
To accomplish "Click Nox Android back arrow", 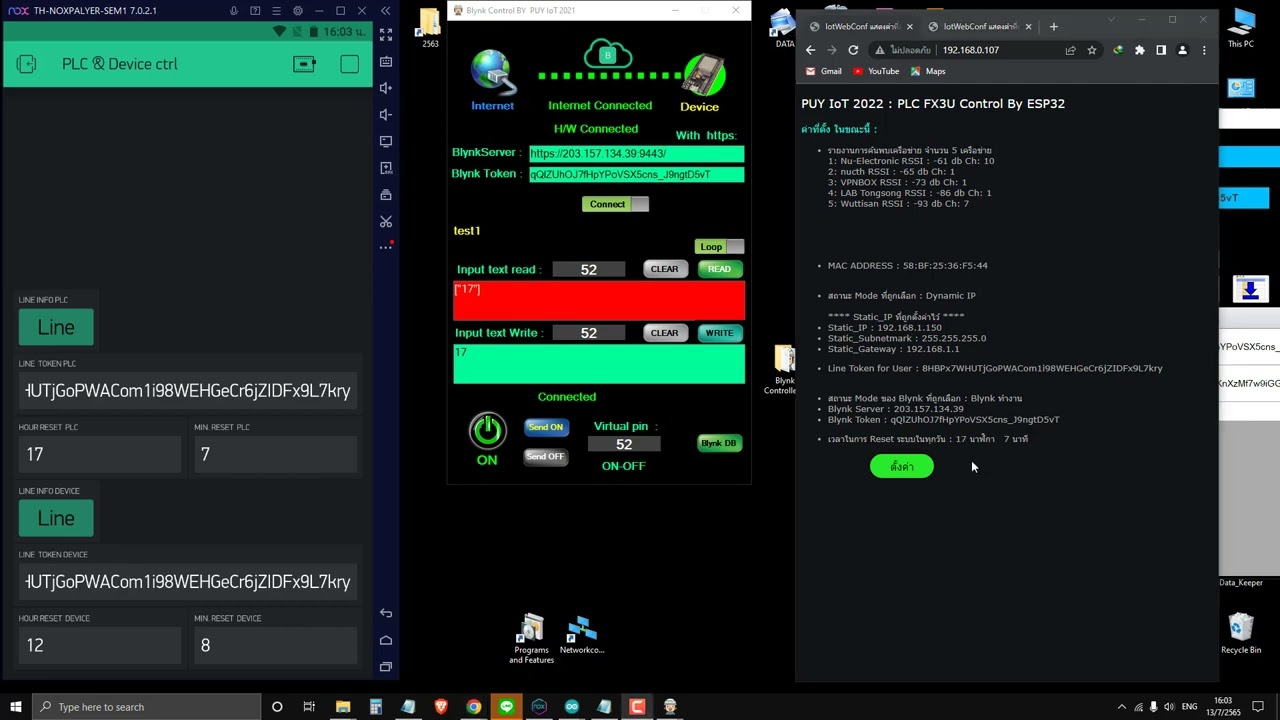I will [386, 613].
